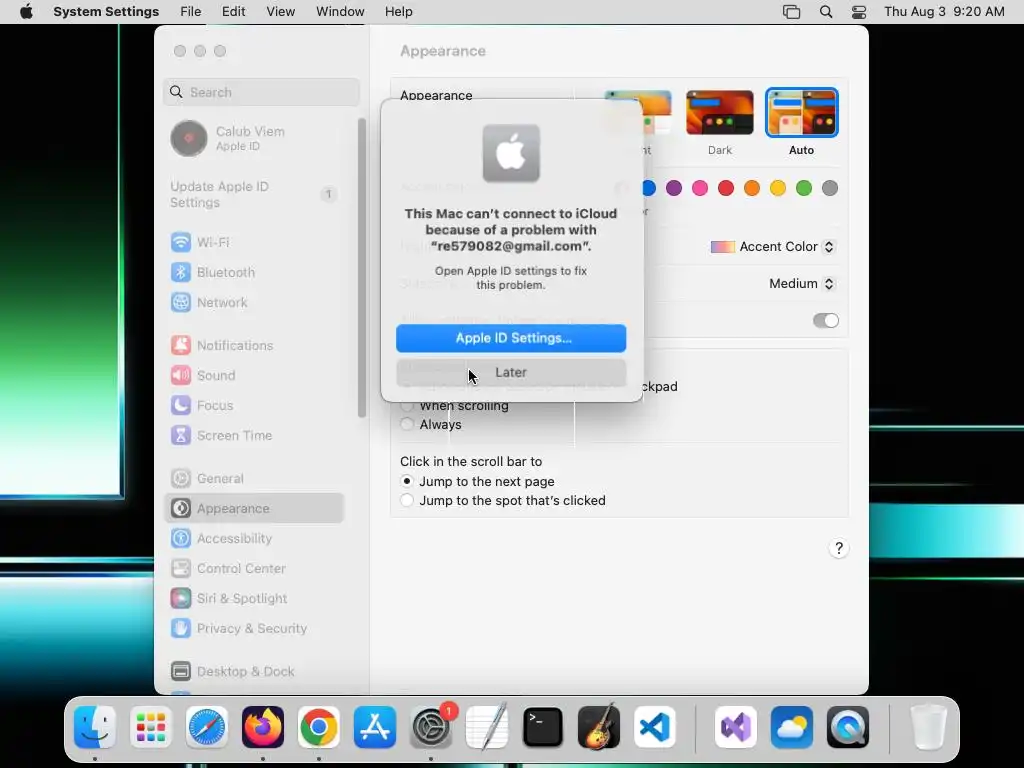The width and height of the screenshot is (1024, 768).
Task: Open the Edit menu
Action: click(x=233, y=12)
